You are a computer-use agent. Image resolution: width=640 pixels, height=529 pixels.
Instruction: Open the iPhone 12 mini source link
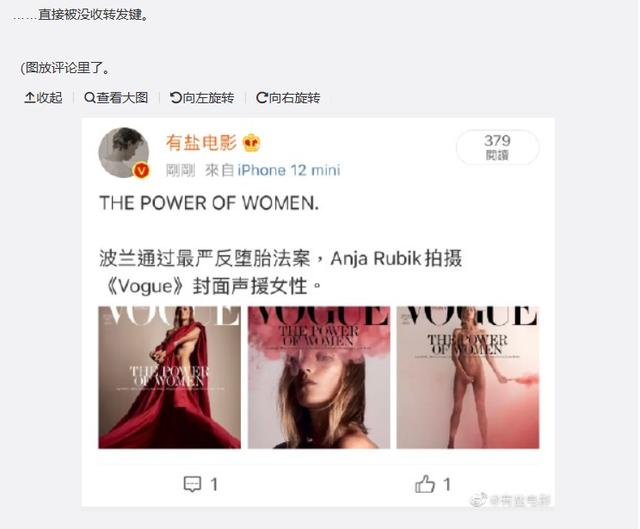(x=289, y=170)
